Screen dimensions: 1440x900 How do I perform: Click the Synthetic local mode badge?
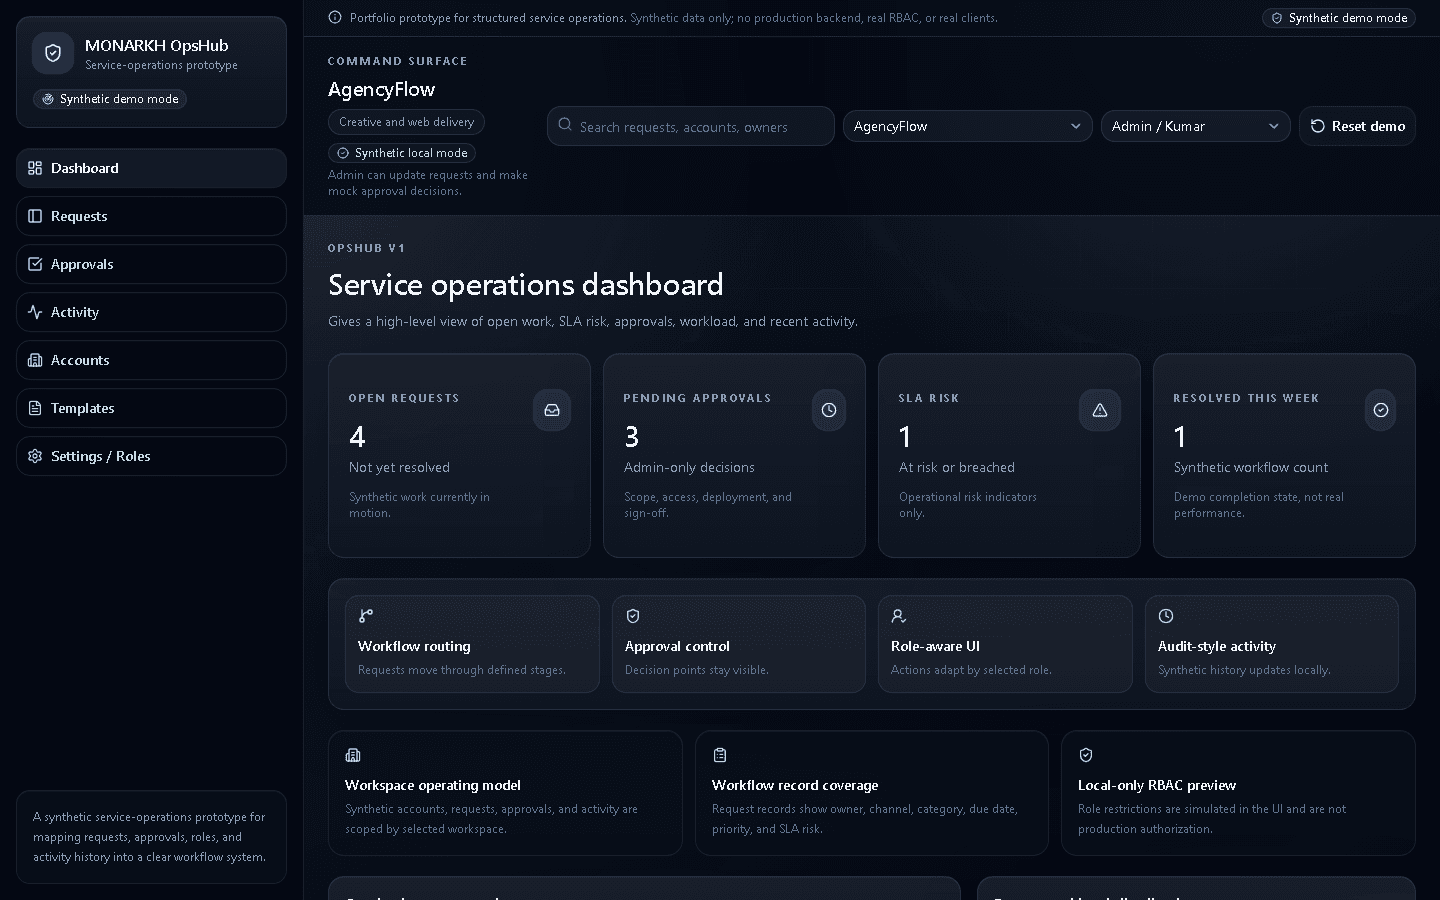[x=401, y=153]
